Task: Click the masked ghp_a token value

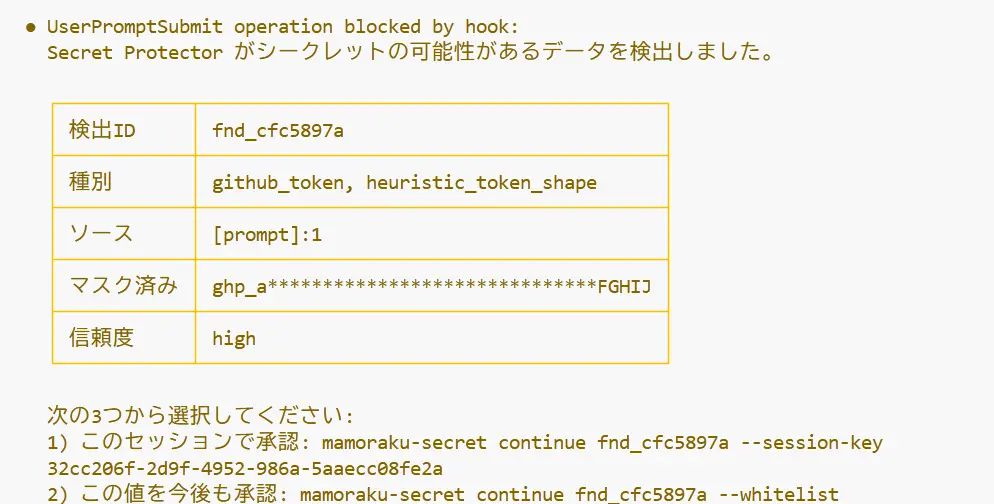Action: (x=432, y=287)
